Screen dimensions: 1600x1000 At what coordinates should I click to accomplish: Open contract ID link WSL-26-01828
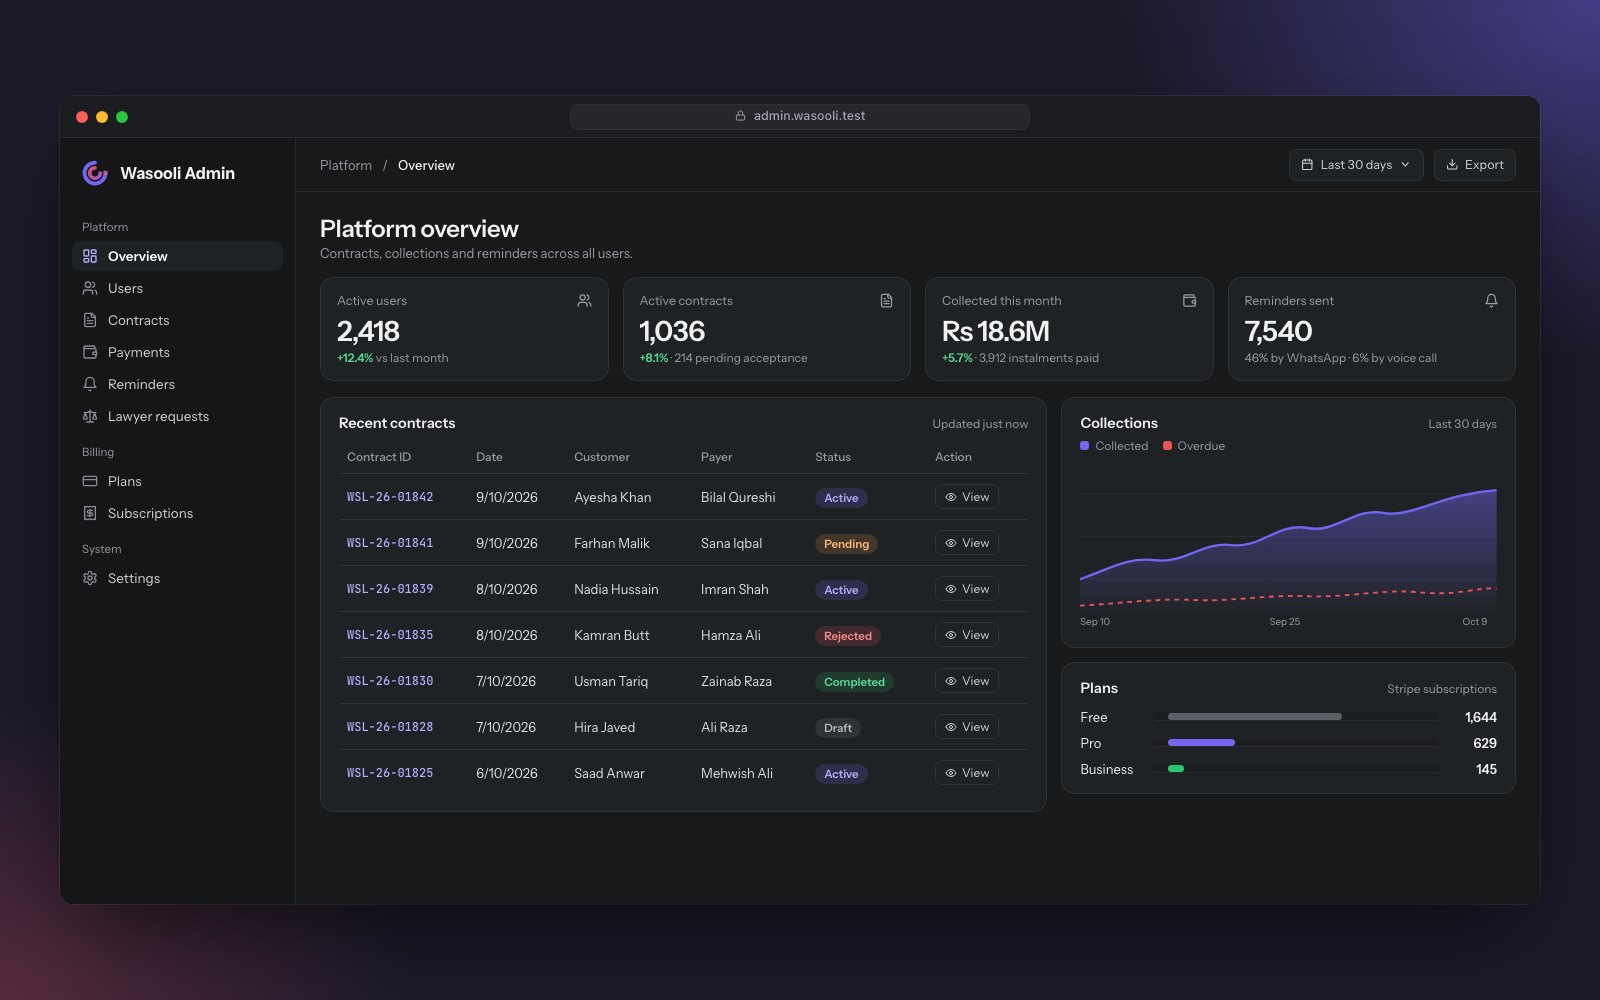(390, 727)
